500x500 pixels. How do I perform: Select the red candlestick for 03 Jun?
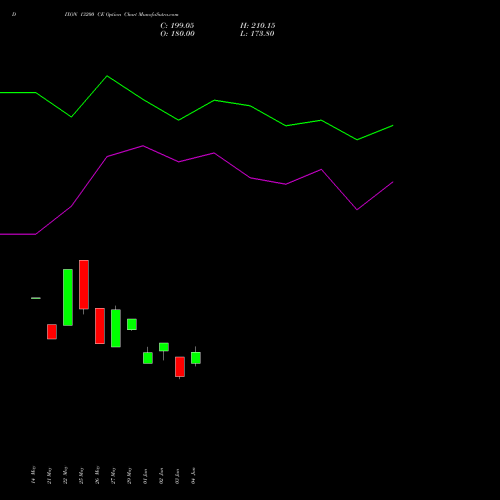click(180, 367)
